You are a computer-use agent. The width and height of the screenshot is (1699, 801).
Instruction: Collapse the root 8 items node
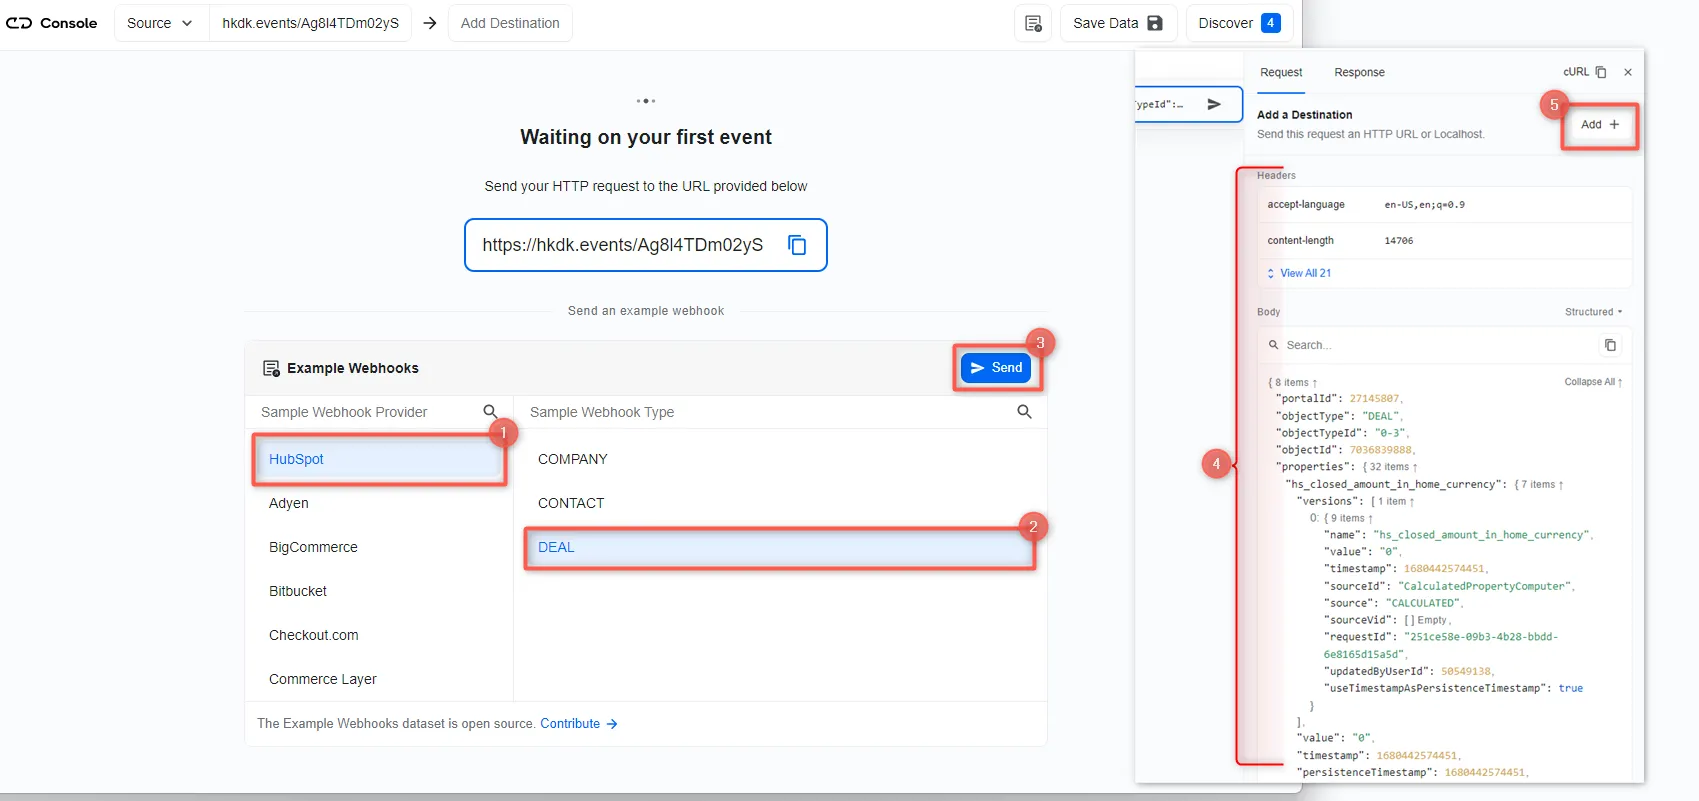coord(1293,383)
